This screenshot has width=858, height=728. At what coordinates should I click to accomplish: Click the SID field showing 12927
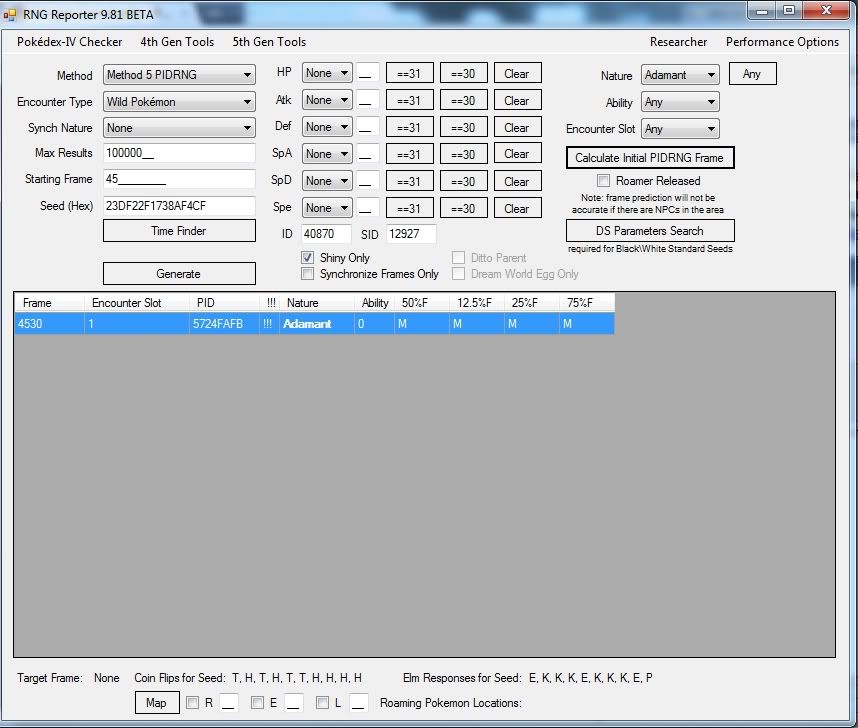[x=411, y=234]
